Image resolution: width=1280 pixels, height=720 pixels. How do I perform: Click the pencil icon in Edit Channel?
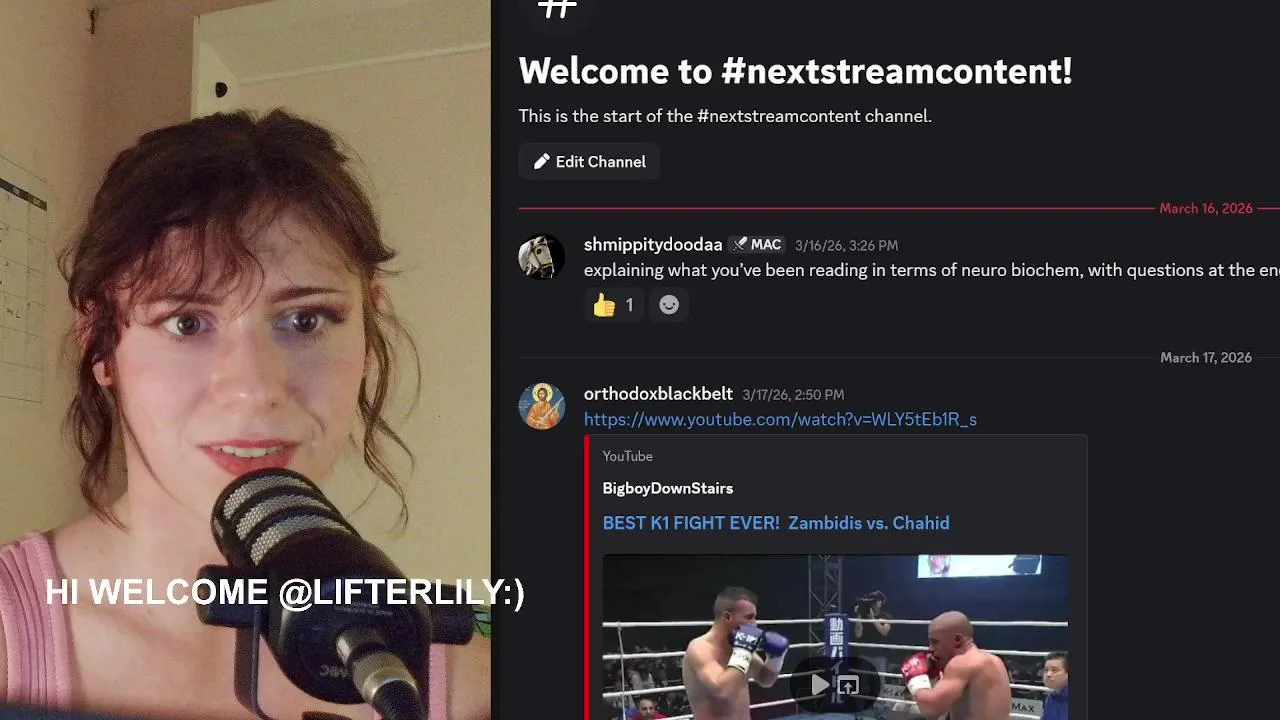pos(541,162)
